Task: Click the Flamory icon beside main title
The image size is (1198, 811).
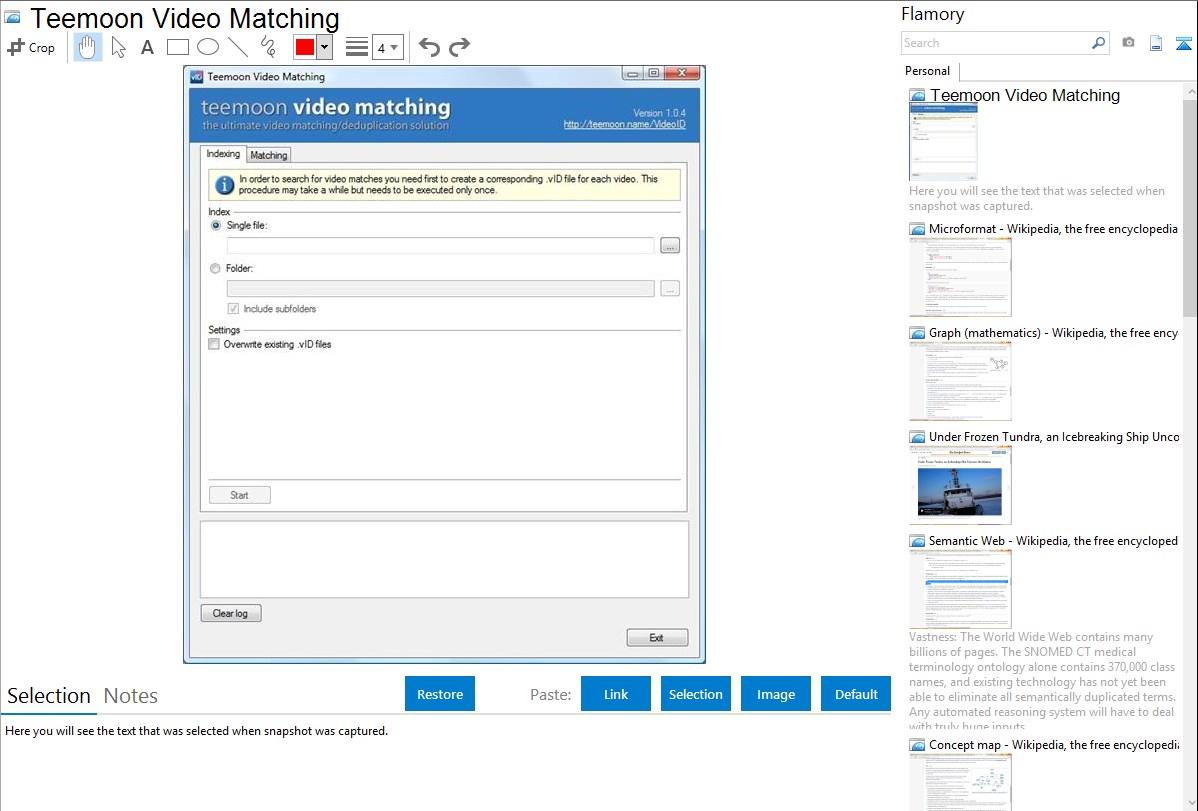Action: 12,17
